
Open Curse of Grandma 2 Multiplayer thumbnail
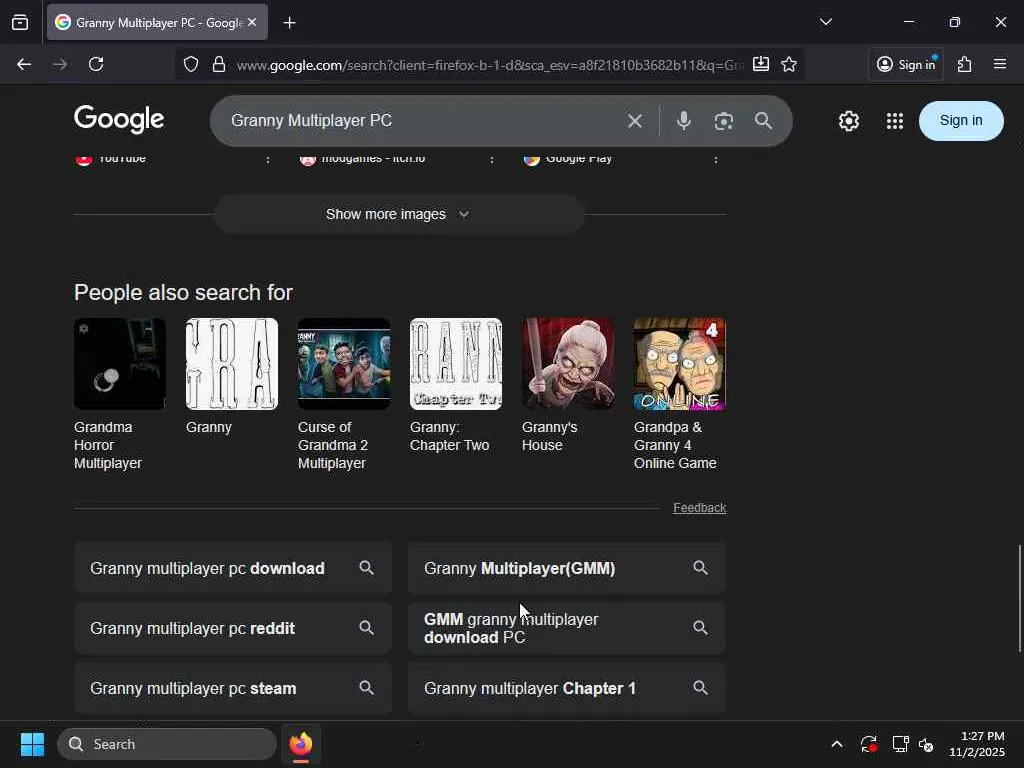[344, 364]
